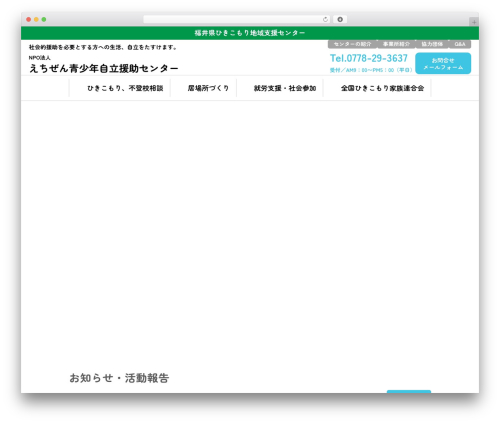Screen dimensions: 500x423
Task: Select 全国ひきこもり家族連合会 menu item
Action: [382, 88]
